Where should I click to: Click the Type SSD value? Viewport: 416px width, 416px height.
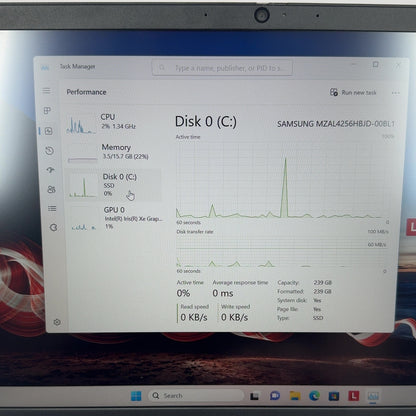point(318,318)
